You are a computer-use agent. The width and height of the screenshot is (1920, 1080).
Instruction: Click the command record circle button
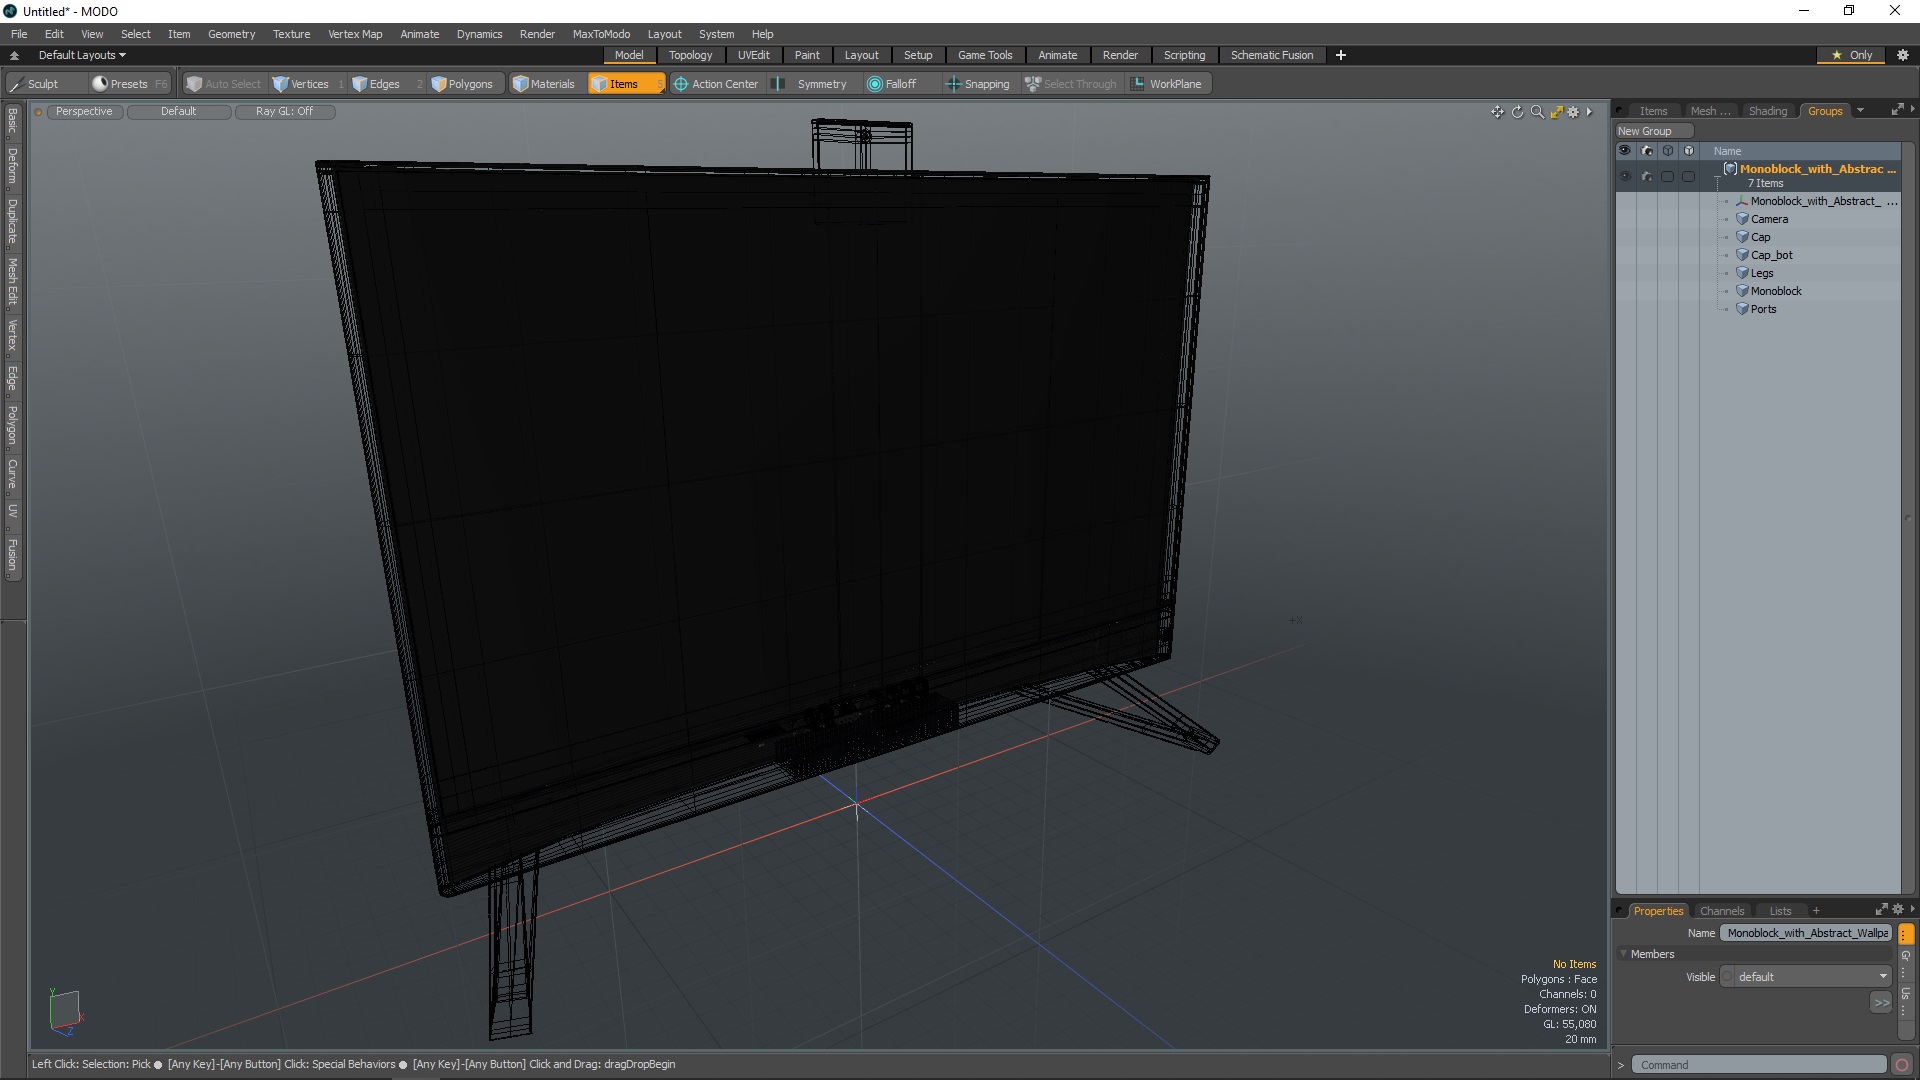pos(1902,1065)
